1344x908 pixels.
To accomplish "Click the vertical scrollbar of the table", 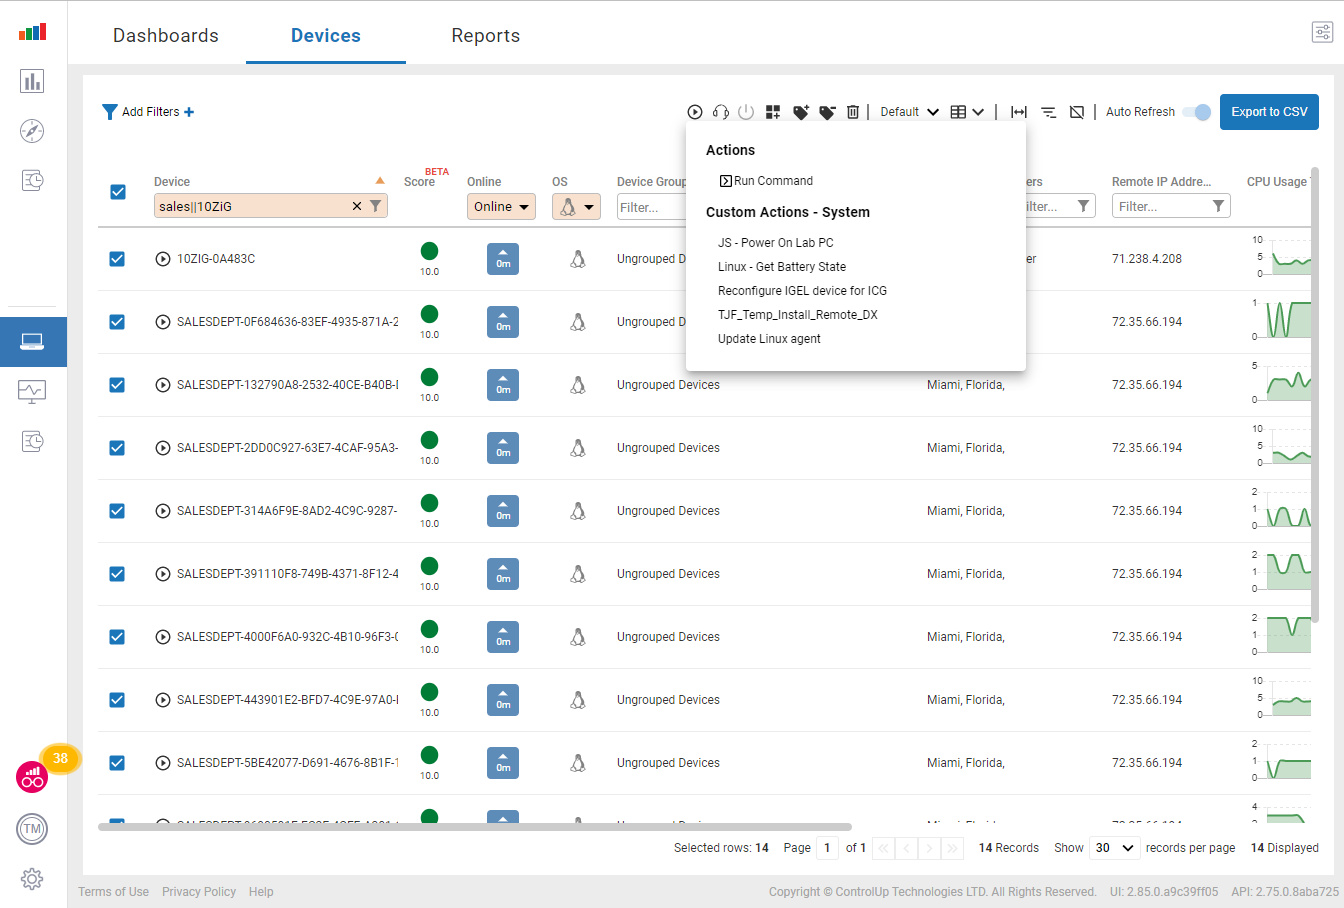I will (x=1314, y=395).
